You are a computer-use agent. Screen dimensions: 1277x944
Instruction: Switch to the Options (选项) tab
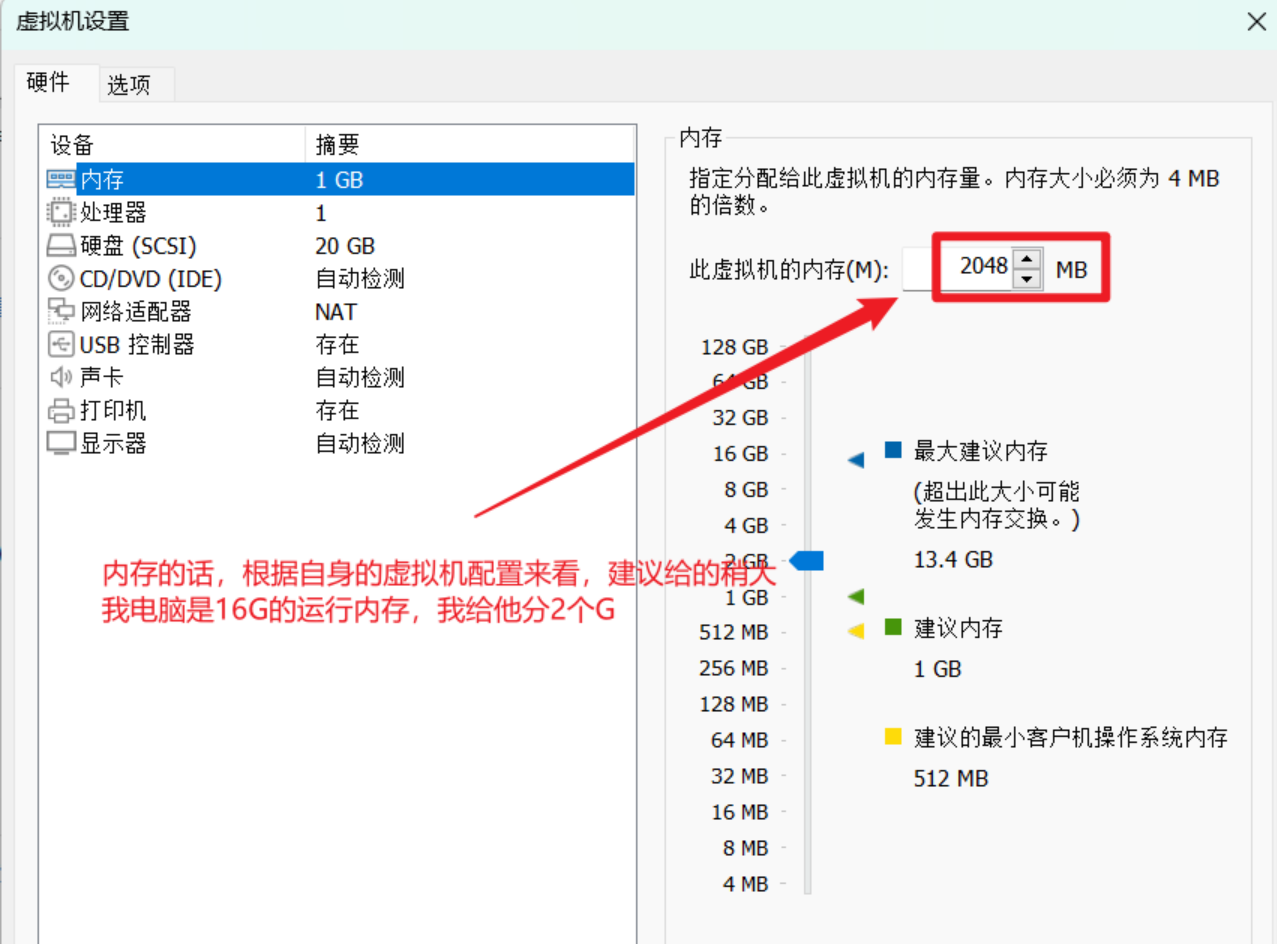coord(129,85)
